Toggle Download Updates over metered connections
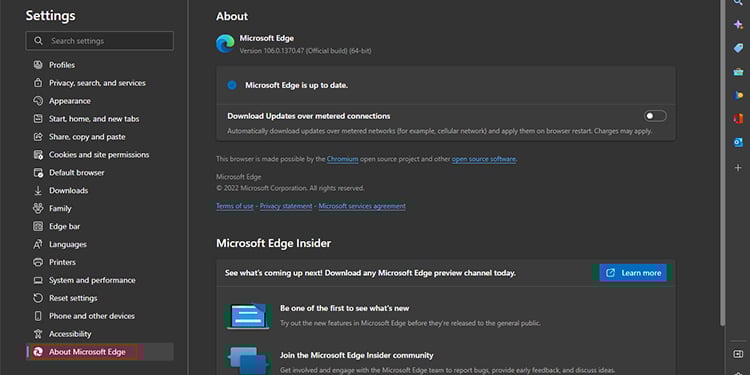The width and height of the screenshot is (750, 375). tap(655, 116)
